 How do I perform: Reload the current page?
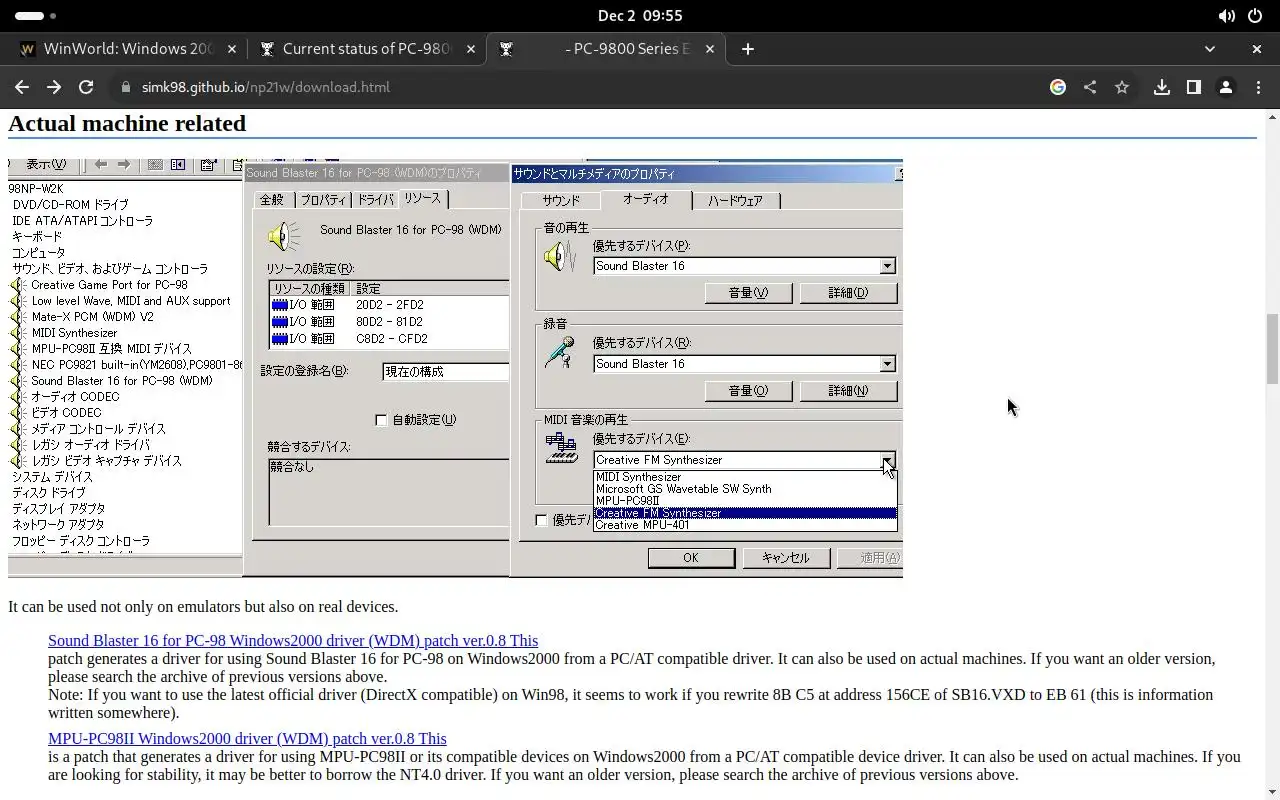pos(86,87)
